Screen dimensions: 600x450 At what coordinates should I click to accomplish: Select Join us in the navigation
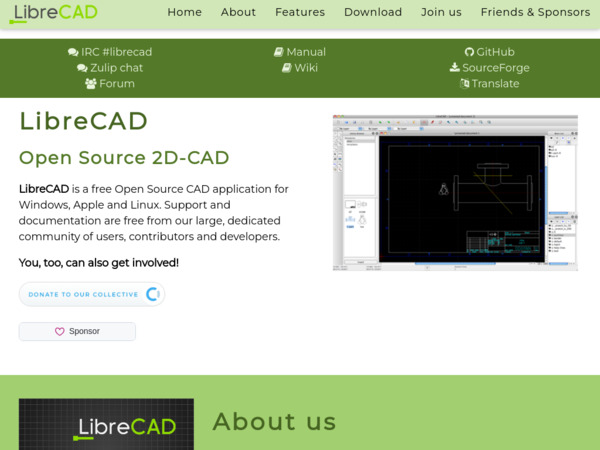click(x=441, y=12)
